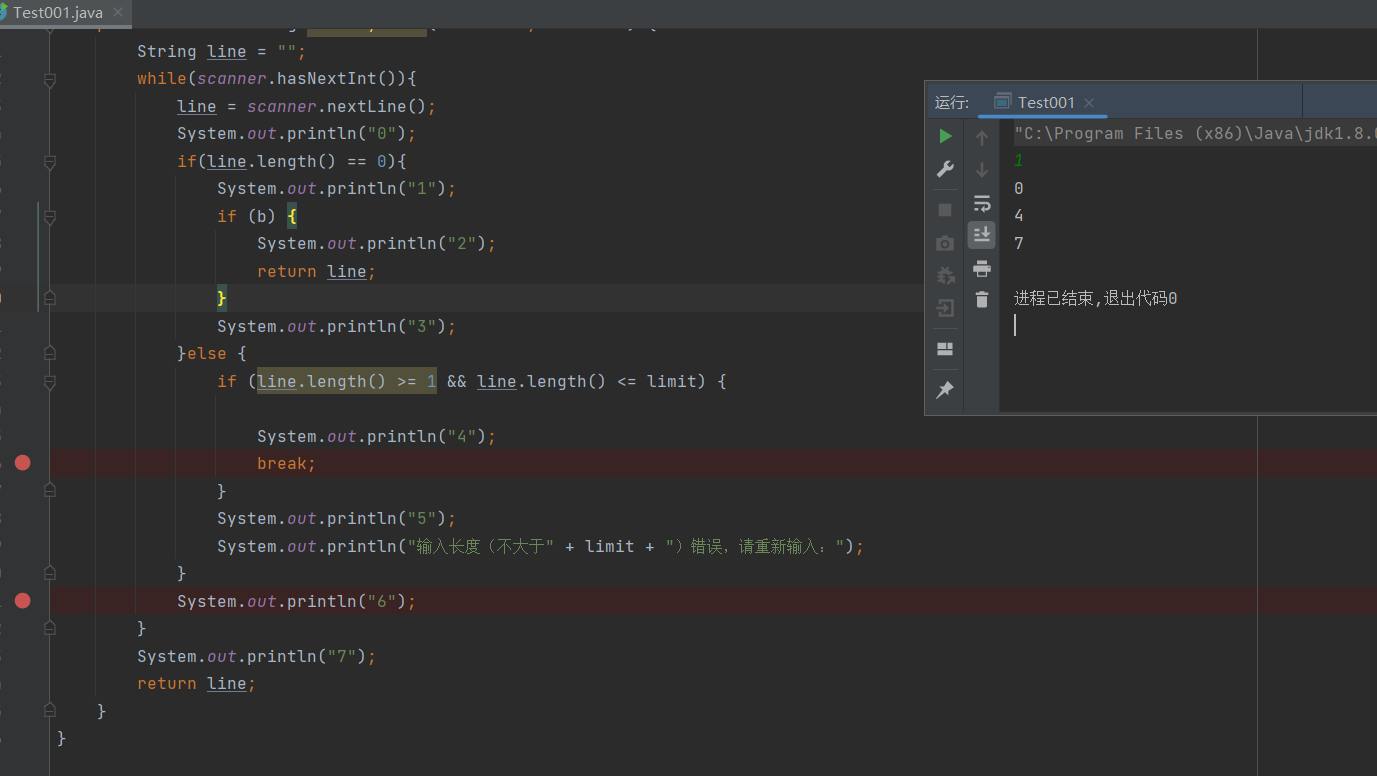Toggle soft-wrap in the console

point(982,203)
